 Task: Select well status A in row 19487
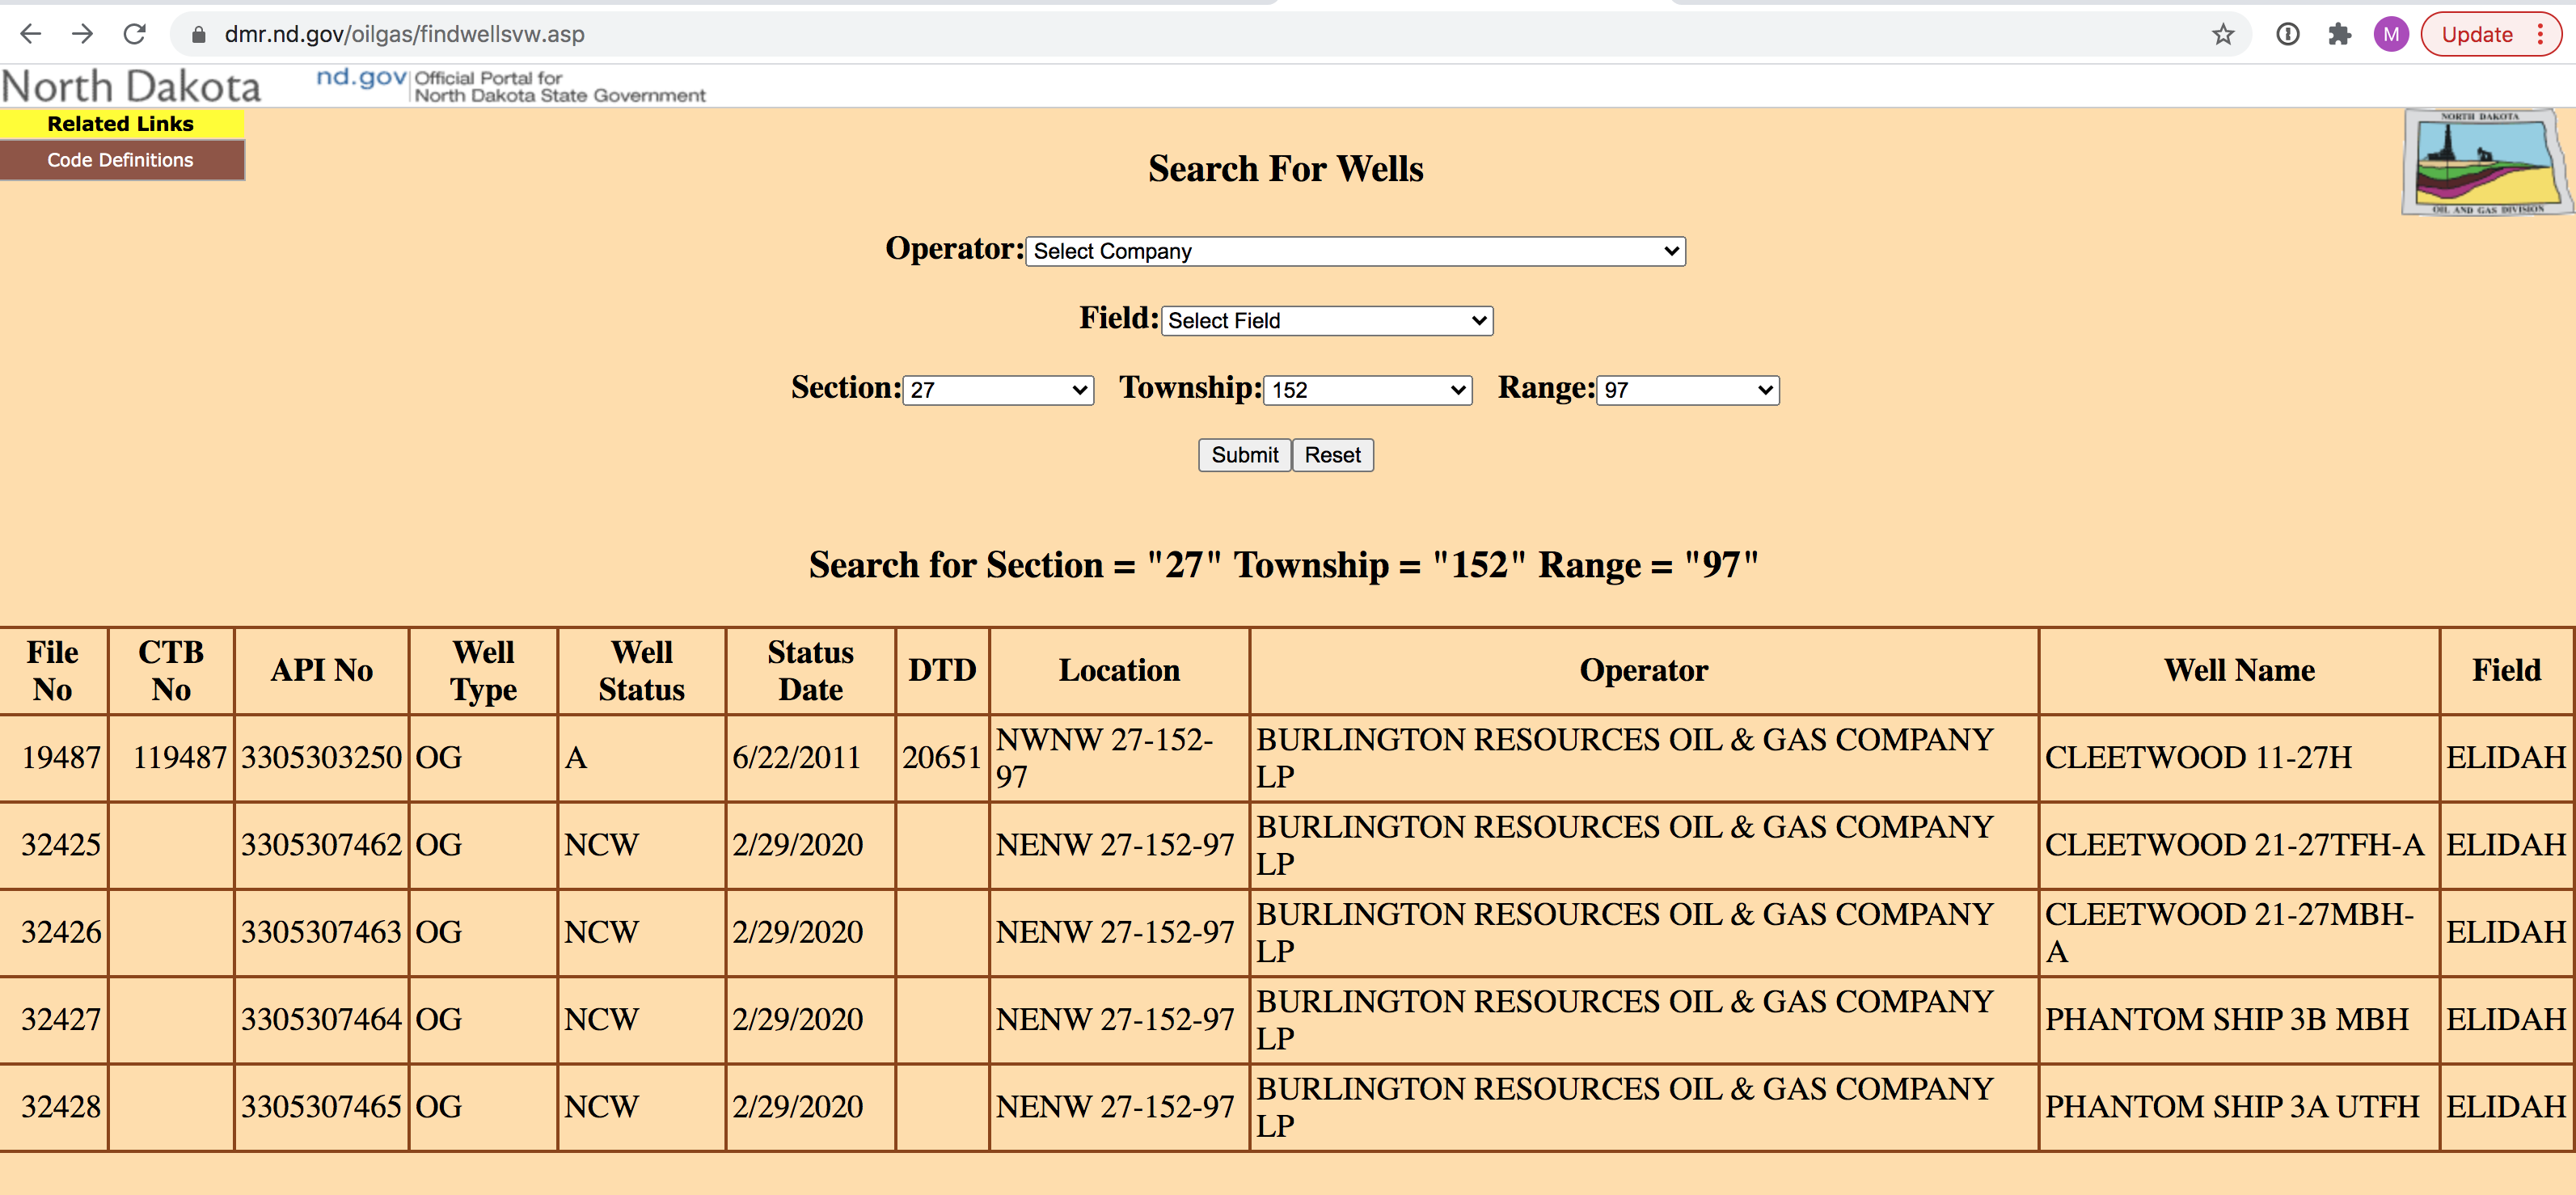(641, 758)
